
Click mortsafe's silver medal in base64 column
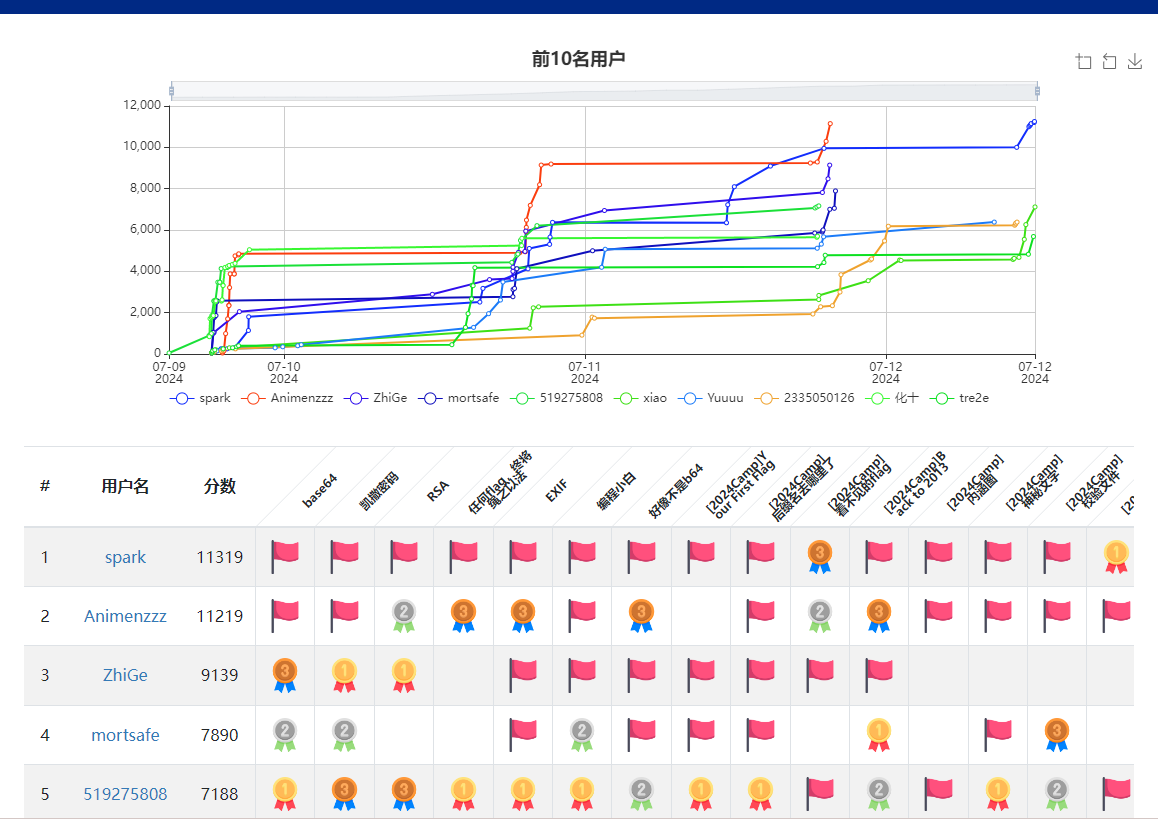tap(285, 735)
